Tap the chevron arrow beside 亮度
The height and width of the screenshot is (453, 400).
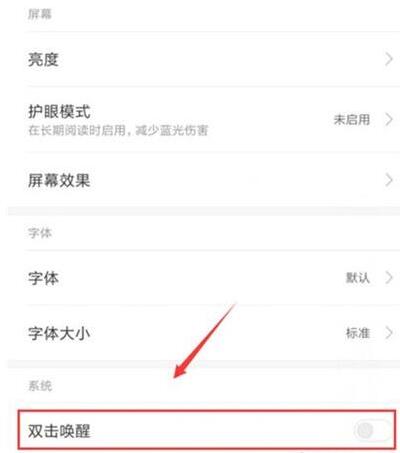(389, 60)
